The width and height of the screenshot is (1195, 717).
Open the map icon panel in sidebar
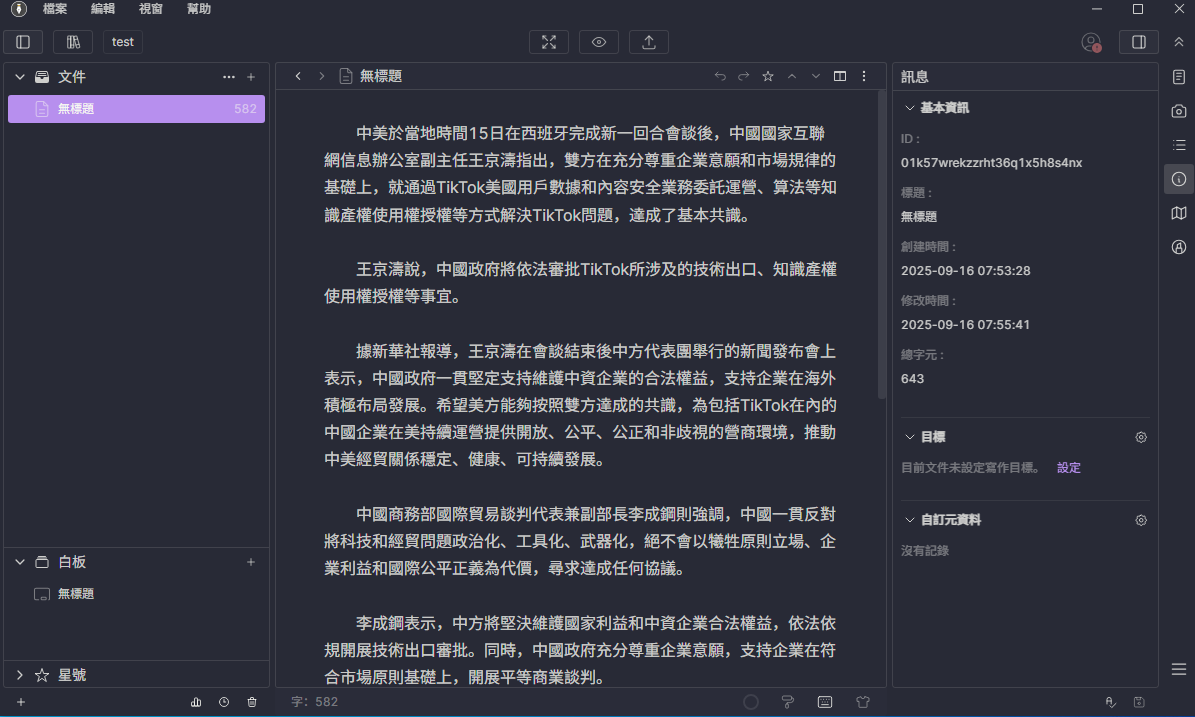pyautogui.click(x=1179, y=213)
